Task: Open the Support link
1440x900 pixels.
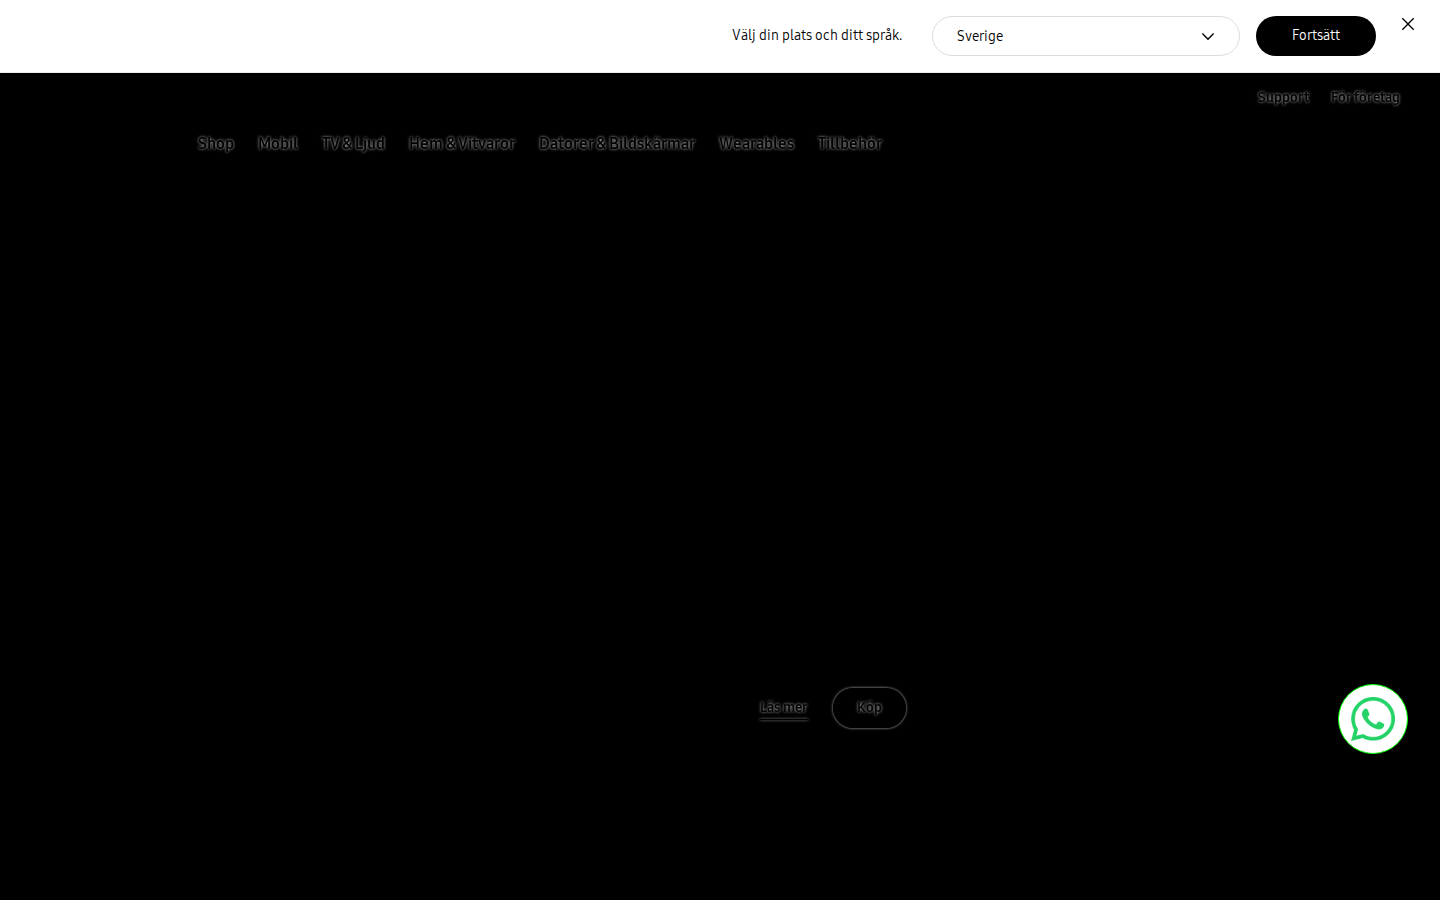Action: (1283, 97)
